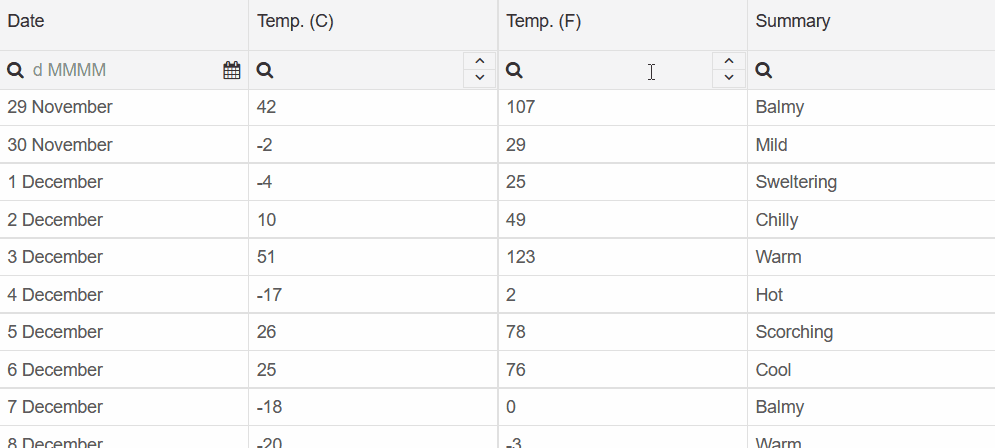Click the search icon in Date filter
This screenshot has height=448, width=995.
(x=16, y=70)
